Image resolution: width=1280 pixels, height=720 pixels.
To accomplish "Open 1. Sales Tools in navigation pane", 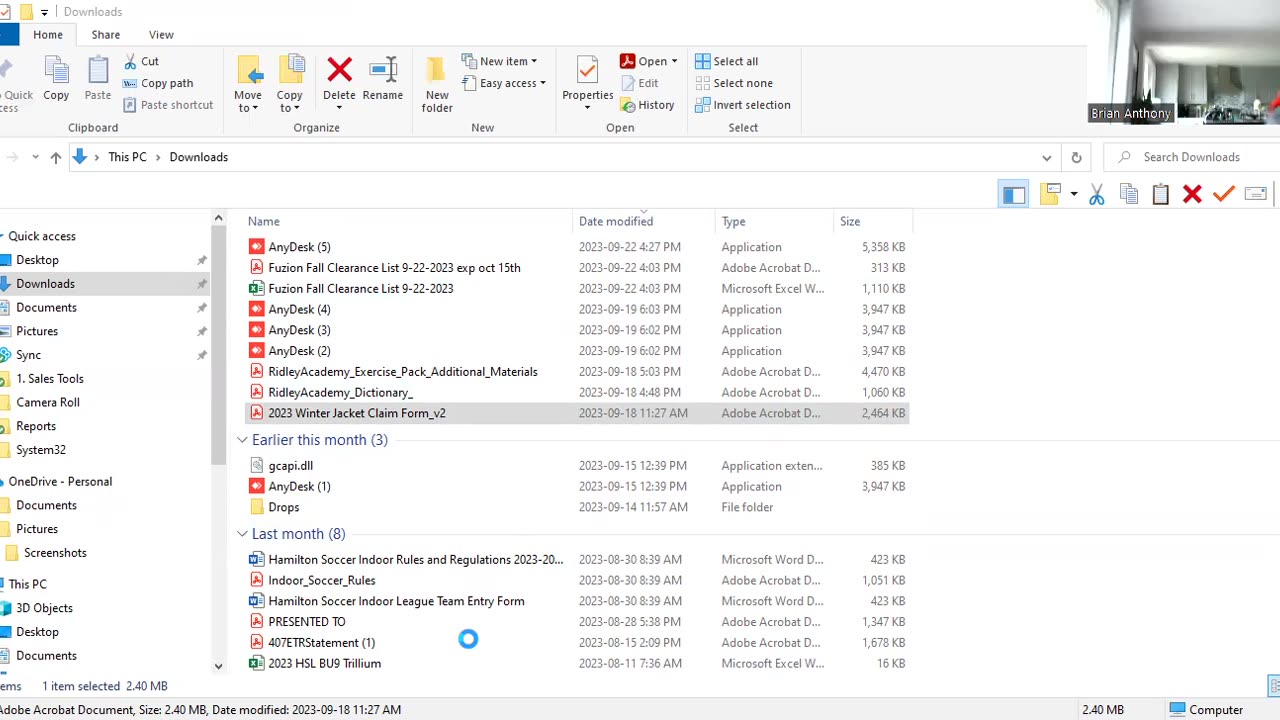I will click(x=50, y=379).
